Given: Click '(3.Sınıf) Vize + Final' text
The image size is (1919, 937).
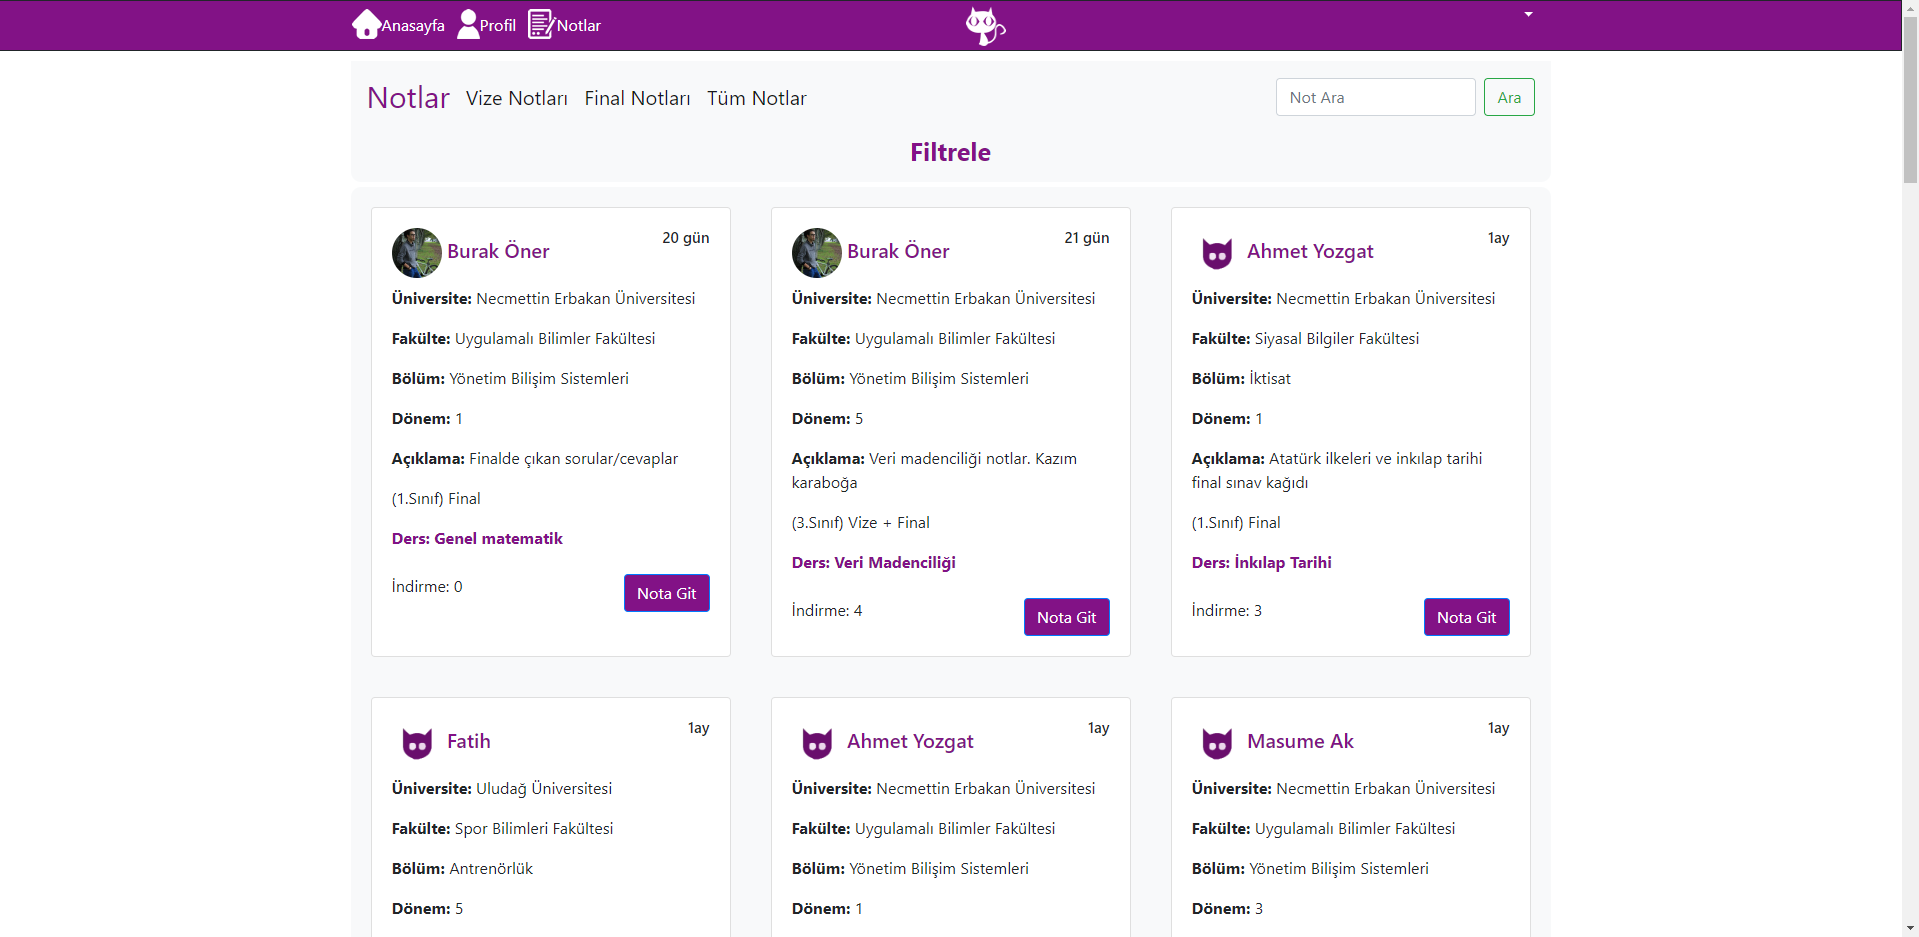Looking at the screenshot, I should tap(861, 522).
